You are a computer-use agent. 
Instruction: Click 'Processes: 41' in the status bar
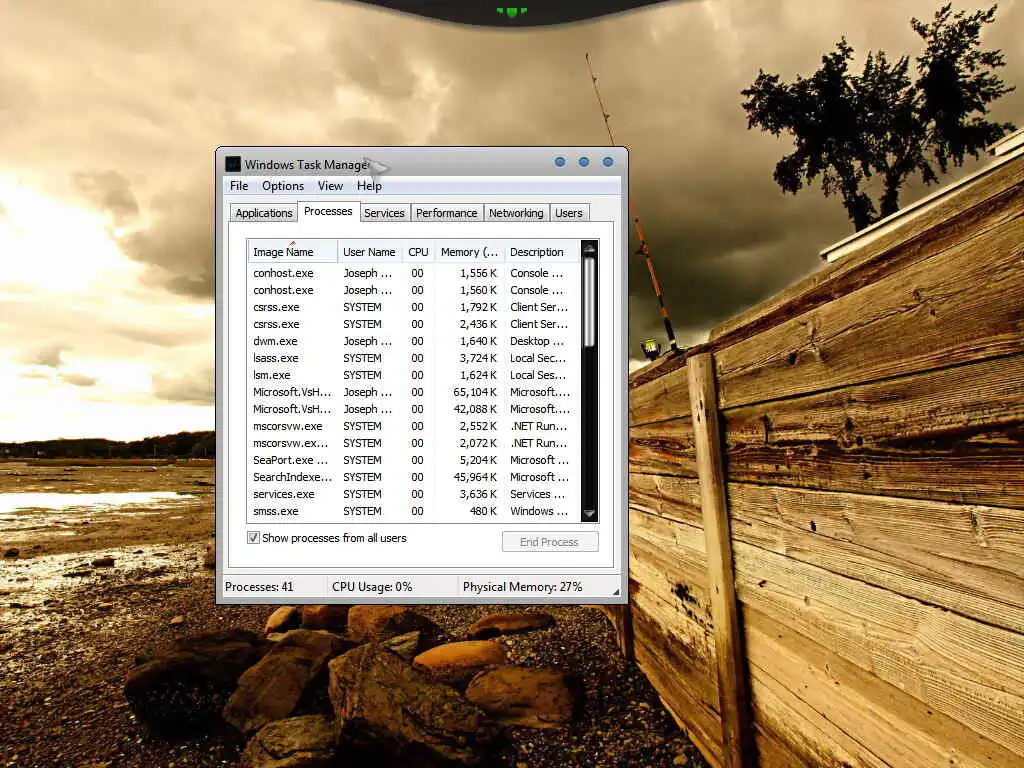click(259, 586)
